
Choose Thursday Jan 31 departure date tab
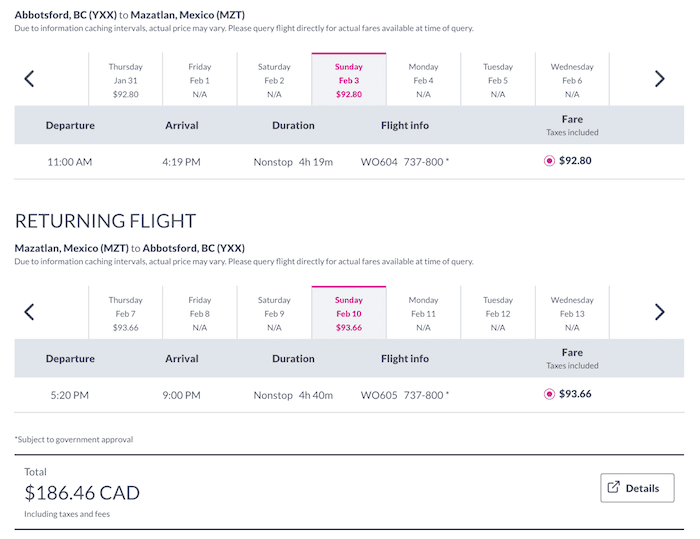[x=125, y=79]
